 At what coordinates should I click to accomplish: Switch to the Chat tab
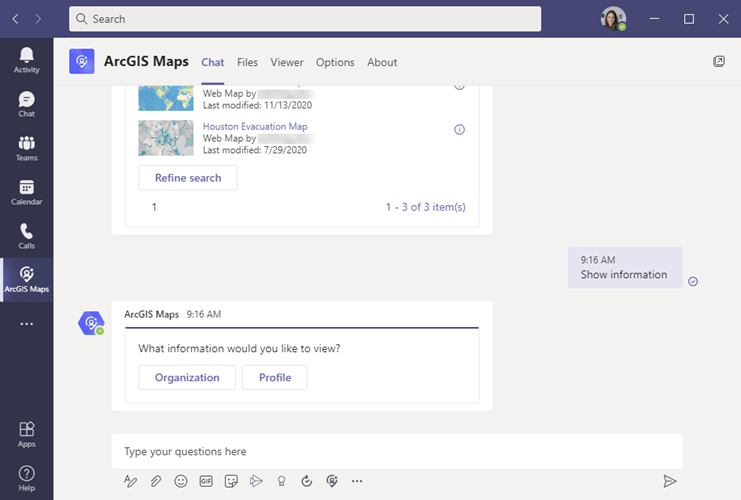coord(213,62)
